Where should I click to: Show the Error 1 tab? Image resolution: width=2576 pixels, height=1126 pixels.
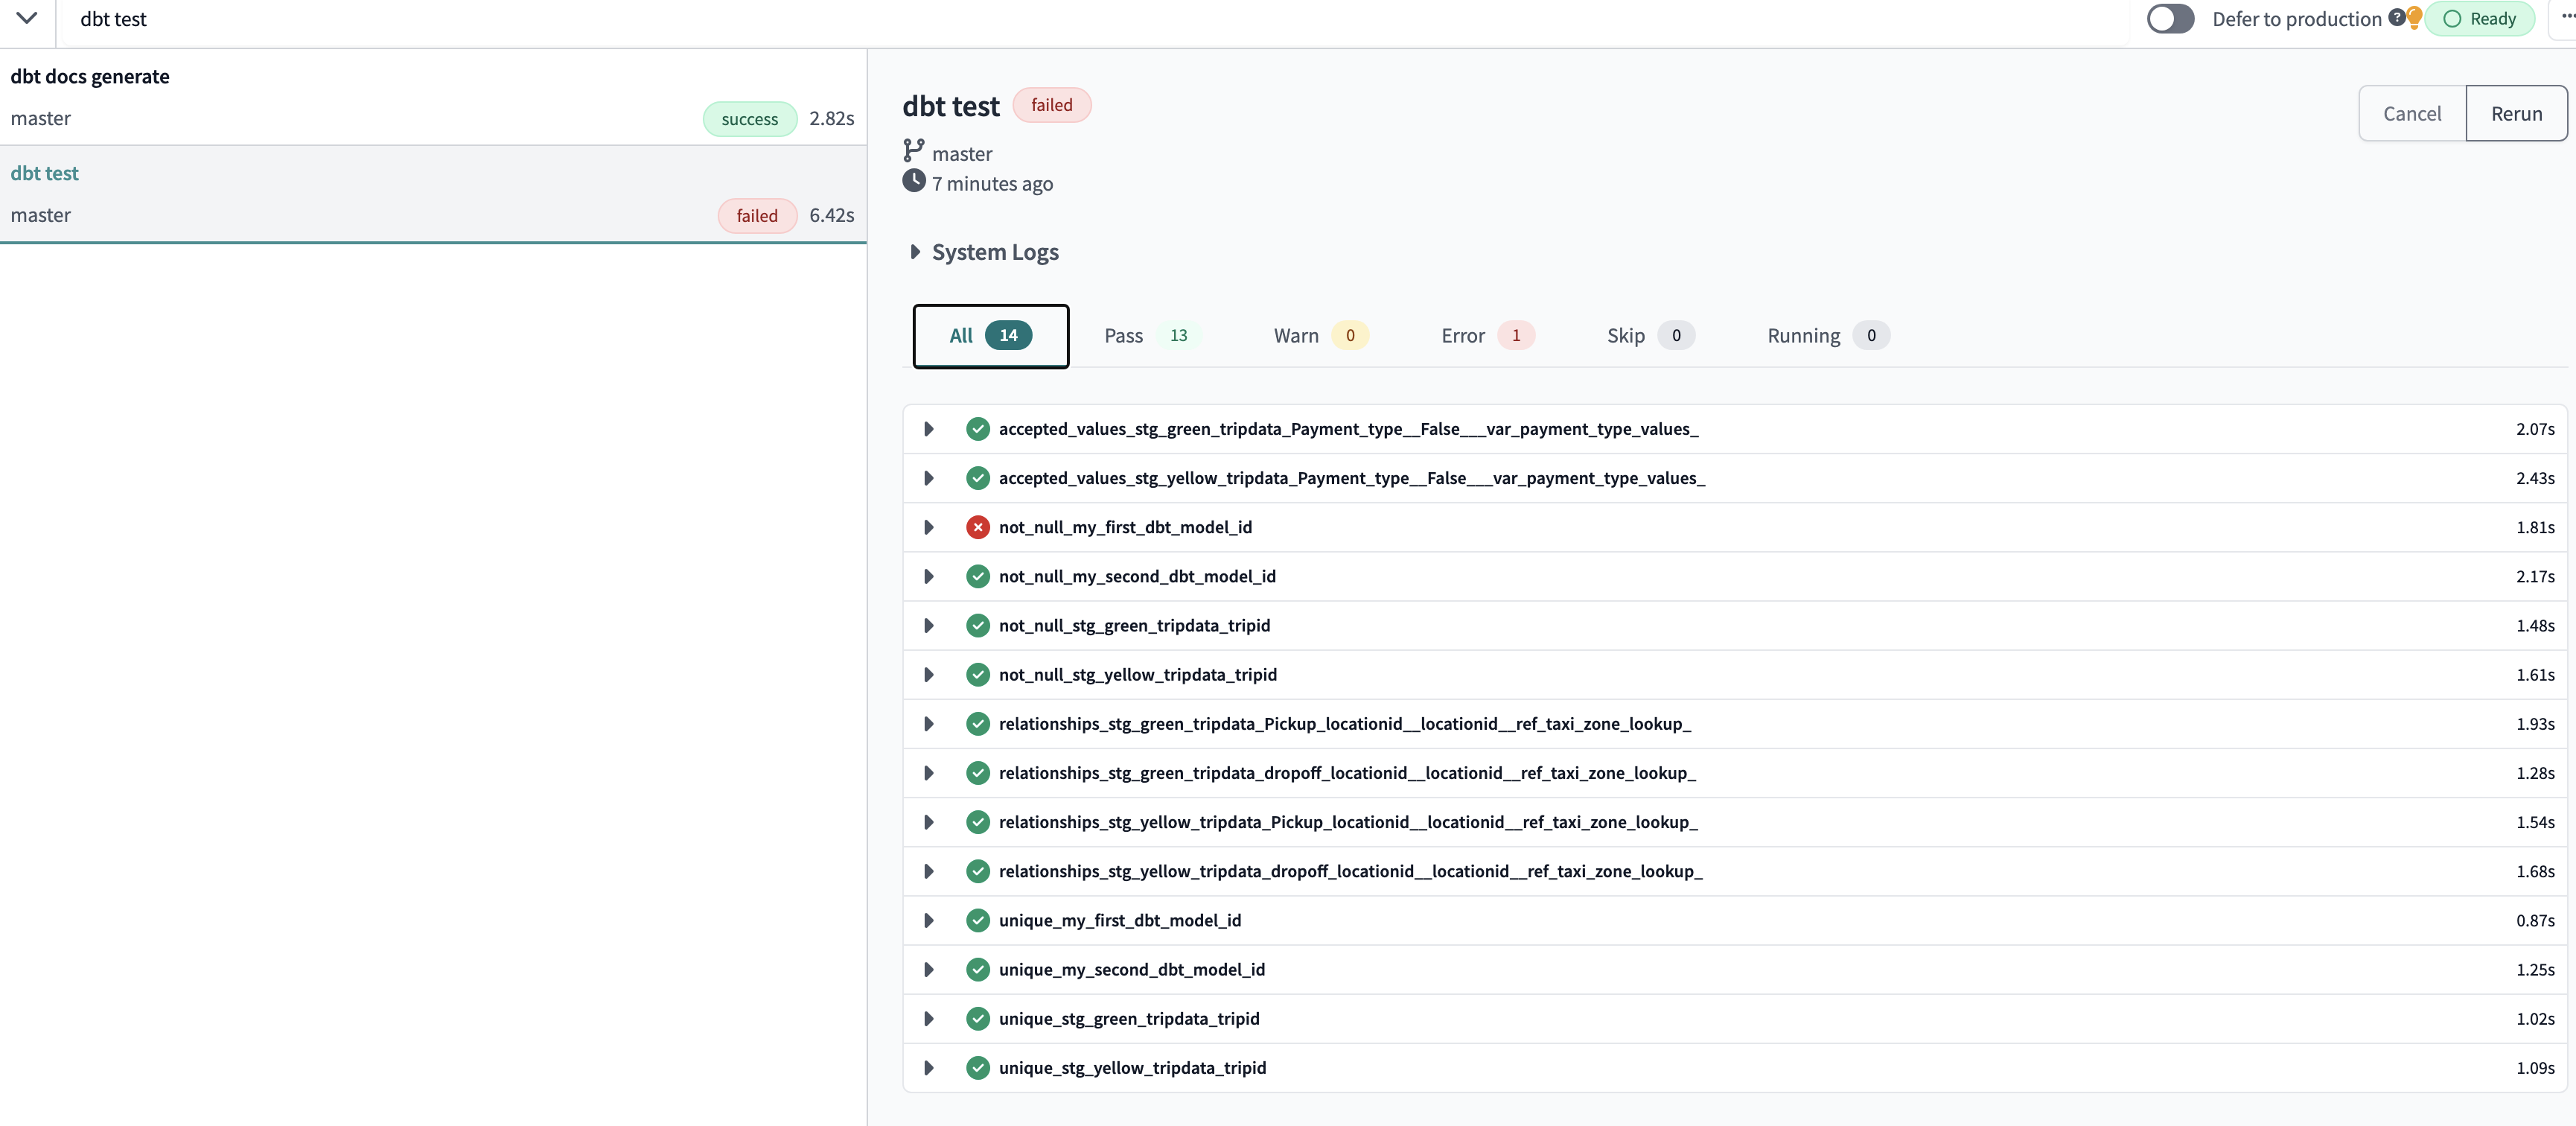pos(1487,336)
